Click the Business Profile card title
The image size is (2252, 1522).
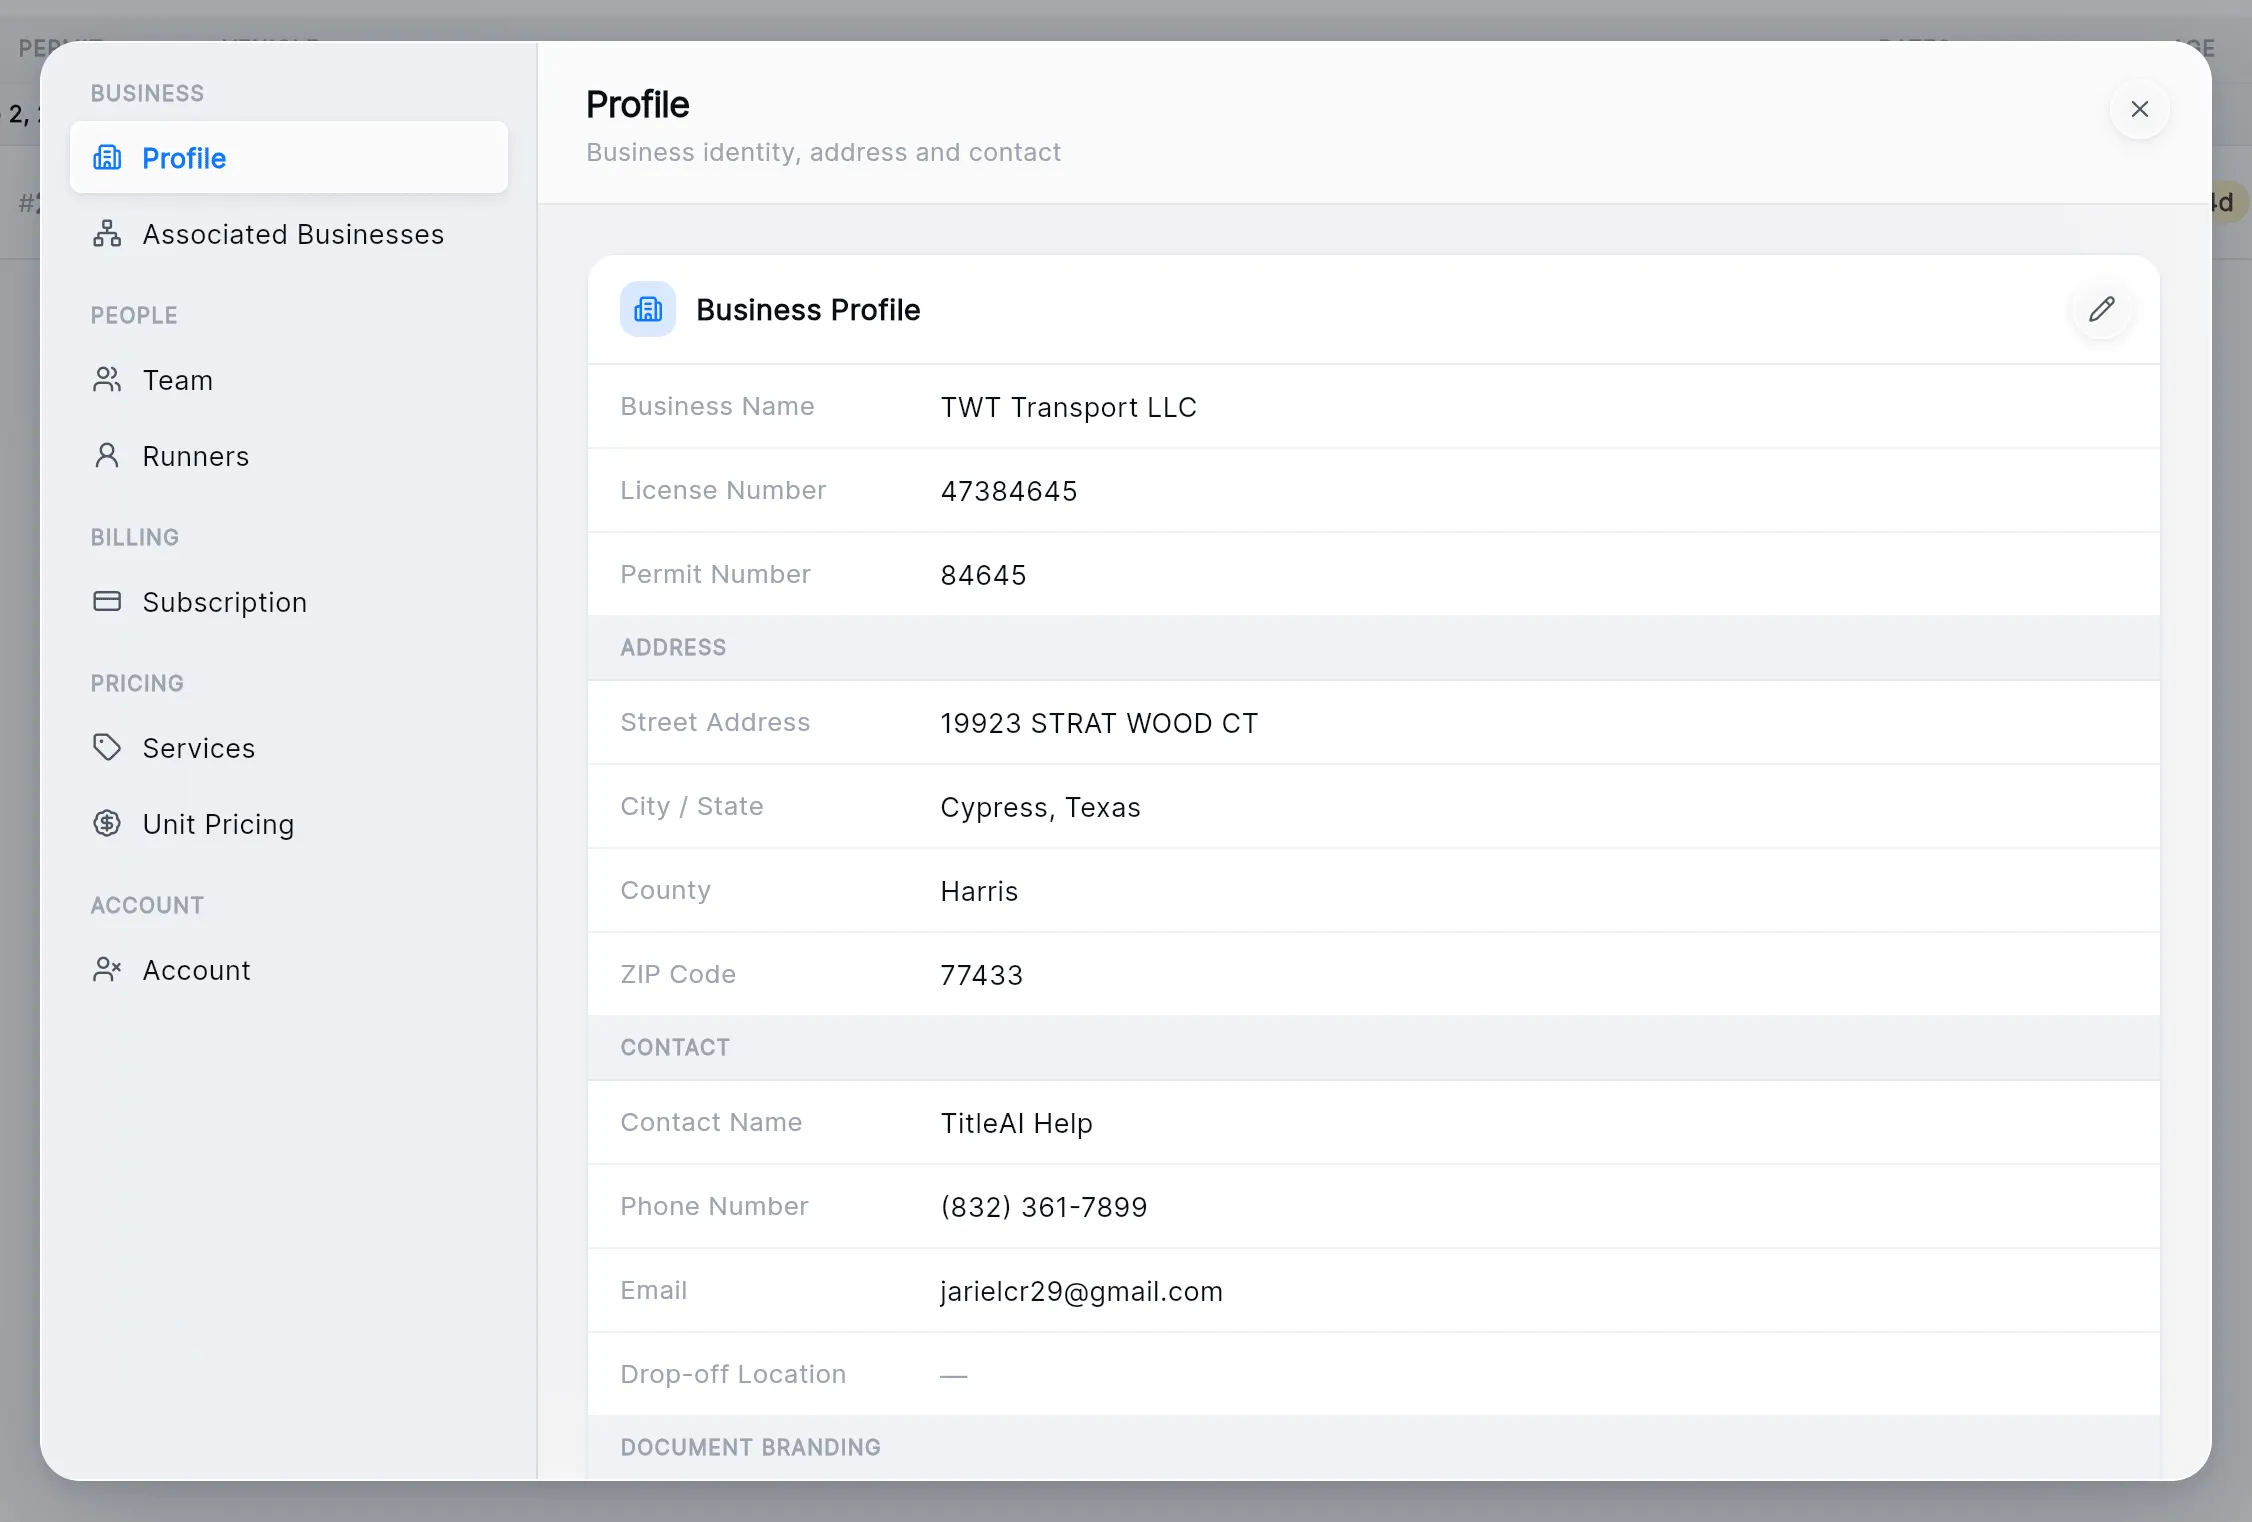[x=808, y=310]
